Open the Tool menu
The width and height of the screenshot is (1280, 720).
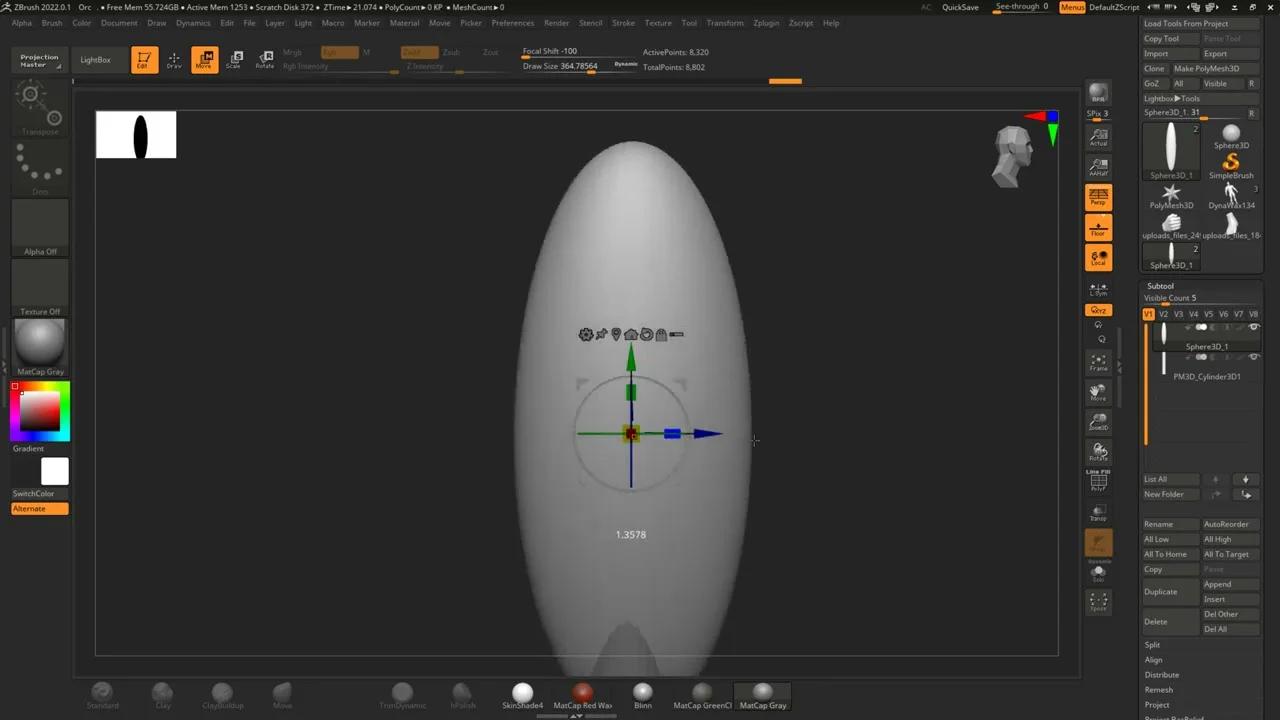click(x=688, y=23)
